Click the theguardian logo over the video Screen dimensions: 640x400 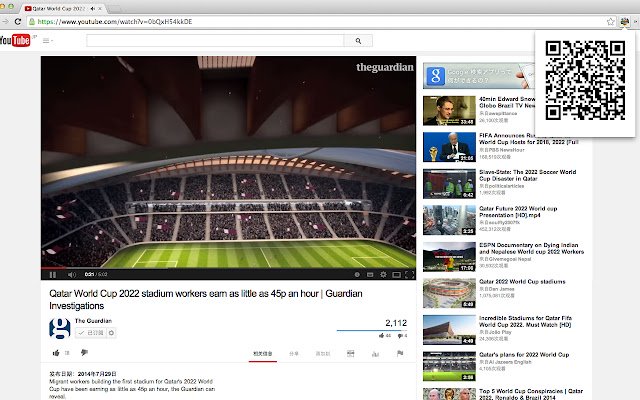click(384, 67)
